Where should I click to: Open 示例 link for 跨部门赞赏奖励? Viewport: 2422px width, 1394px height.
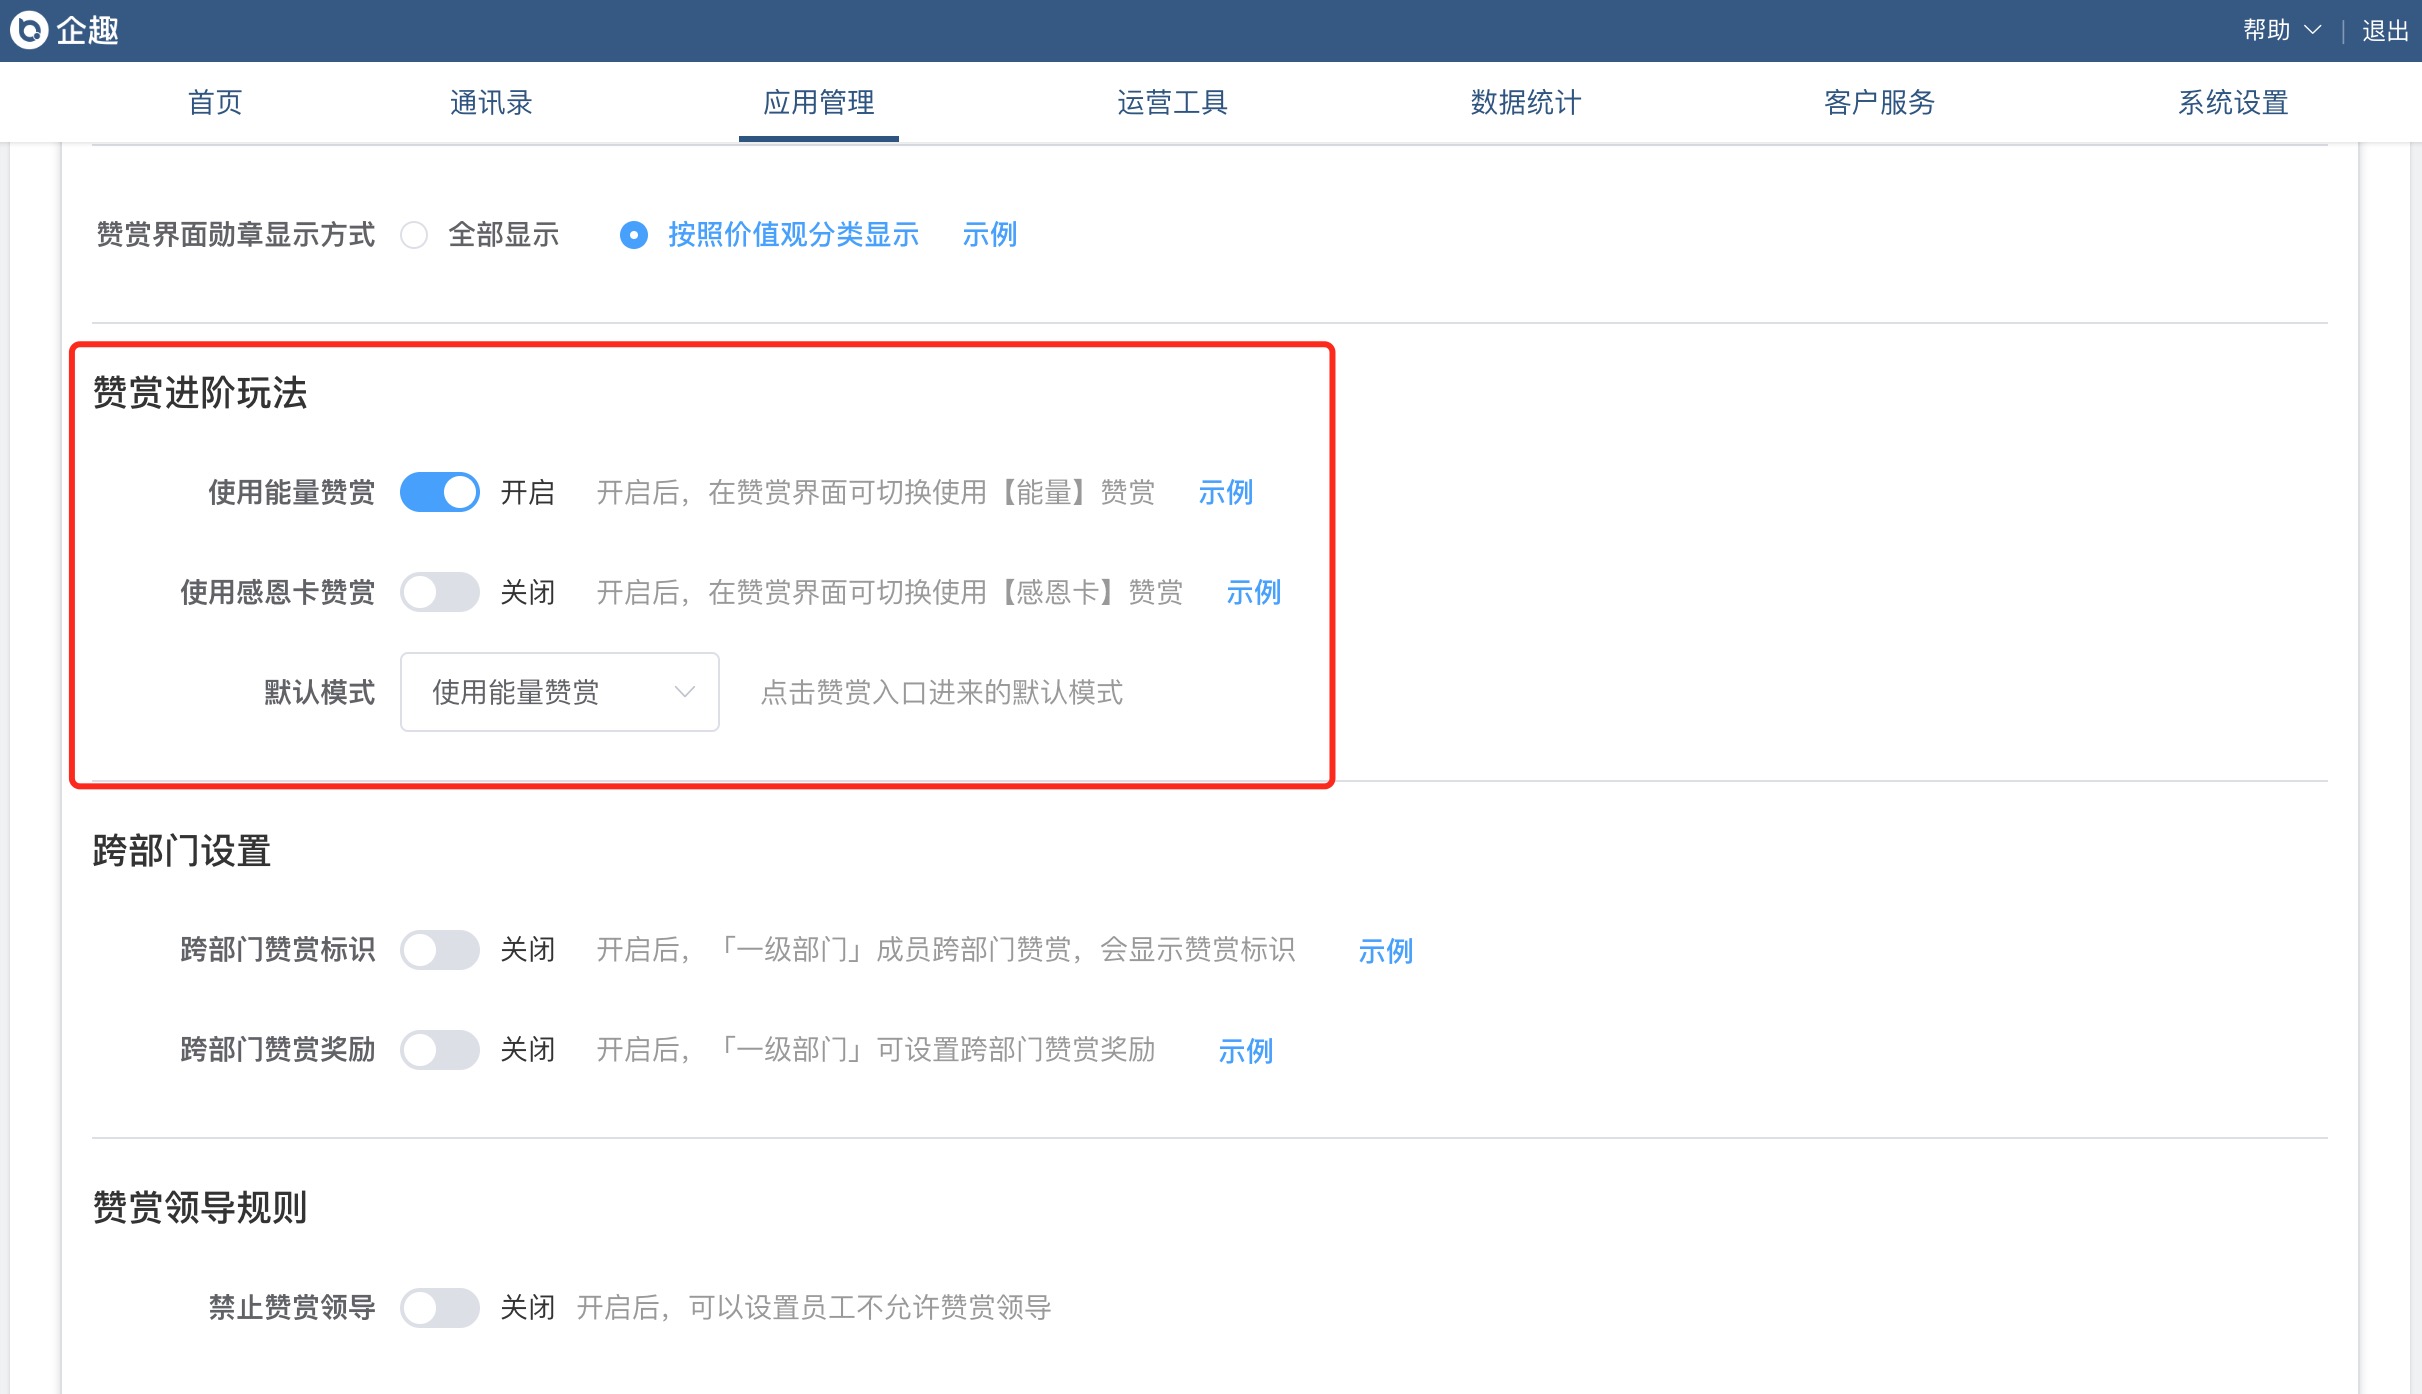tap(1245, 1050)
